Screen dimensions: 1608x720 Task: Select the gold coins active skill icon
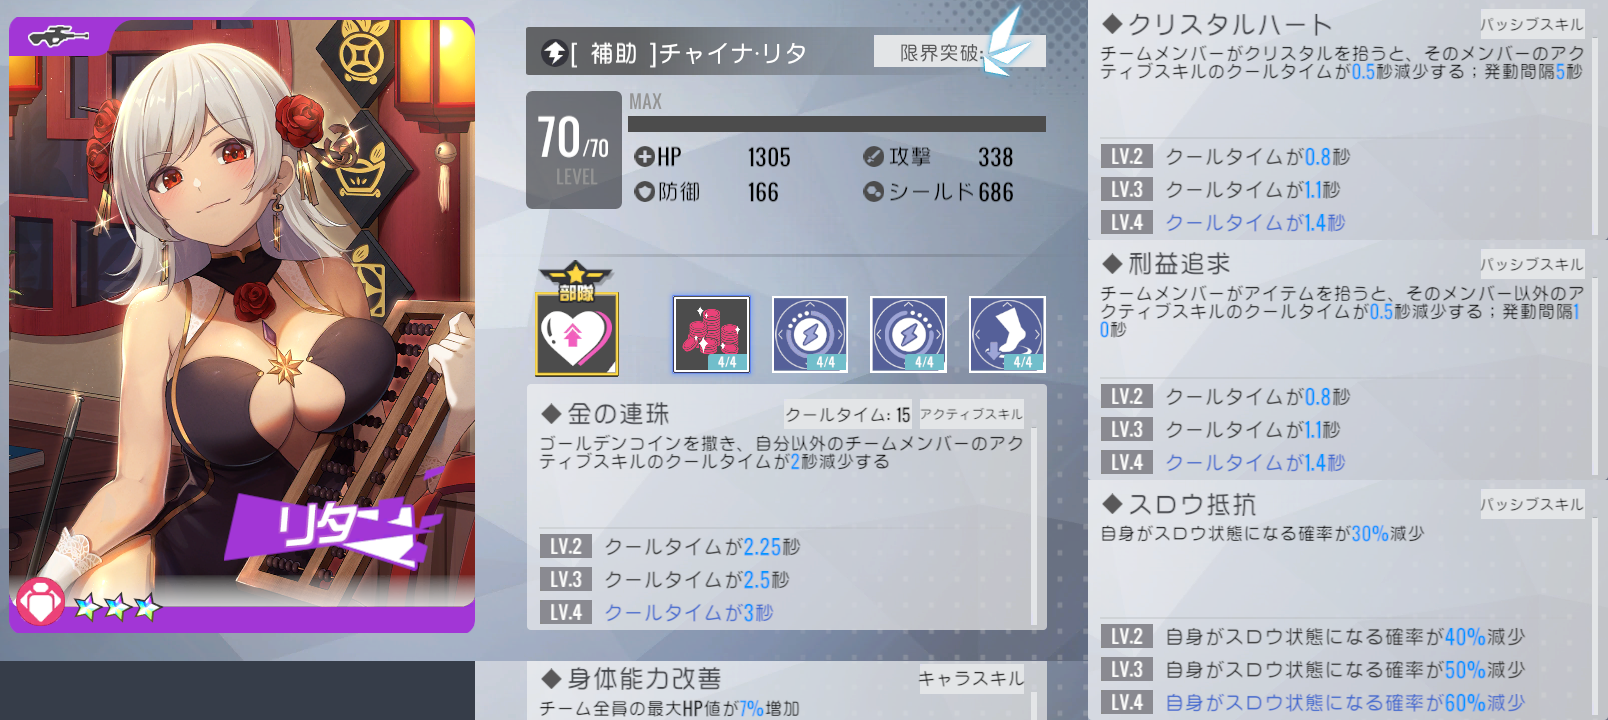click(711, 334)
